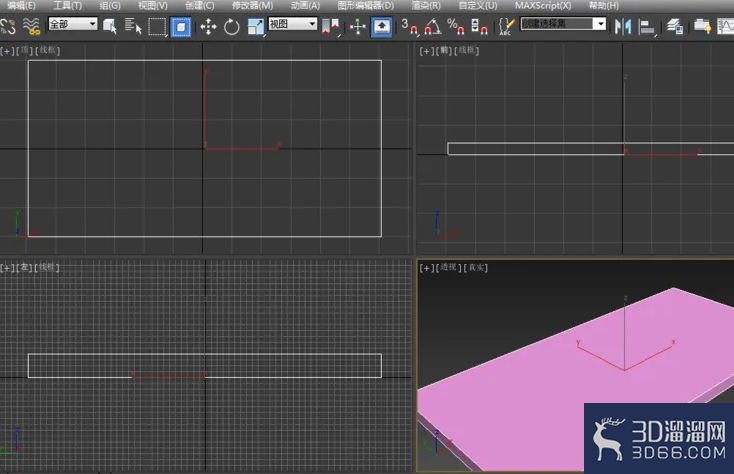
Task: Click the Curve Editor icon at toolbar end
Action: pos(726,27)
